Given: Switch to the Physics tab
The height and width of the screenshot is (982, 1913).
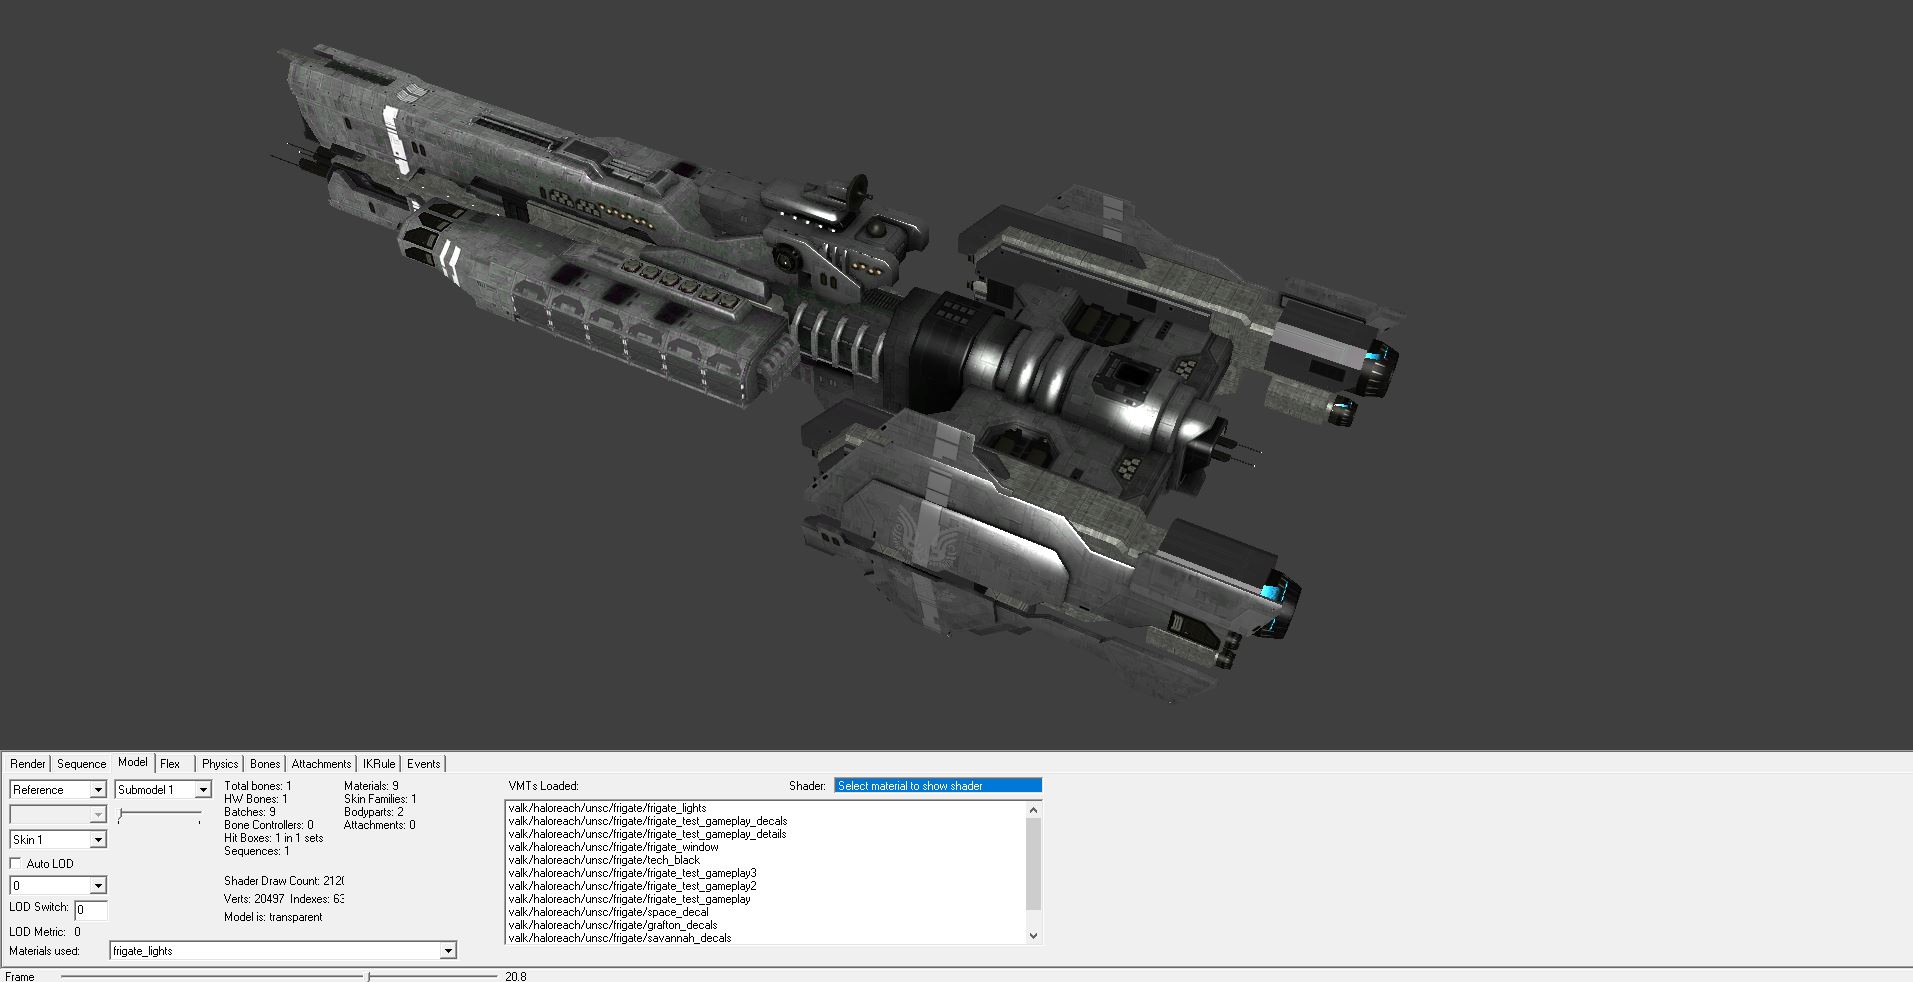Looking at the screenshot, I should (x=220, y=763).
